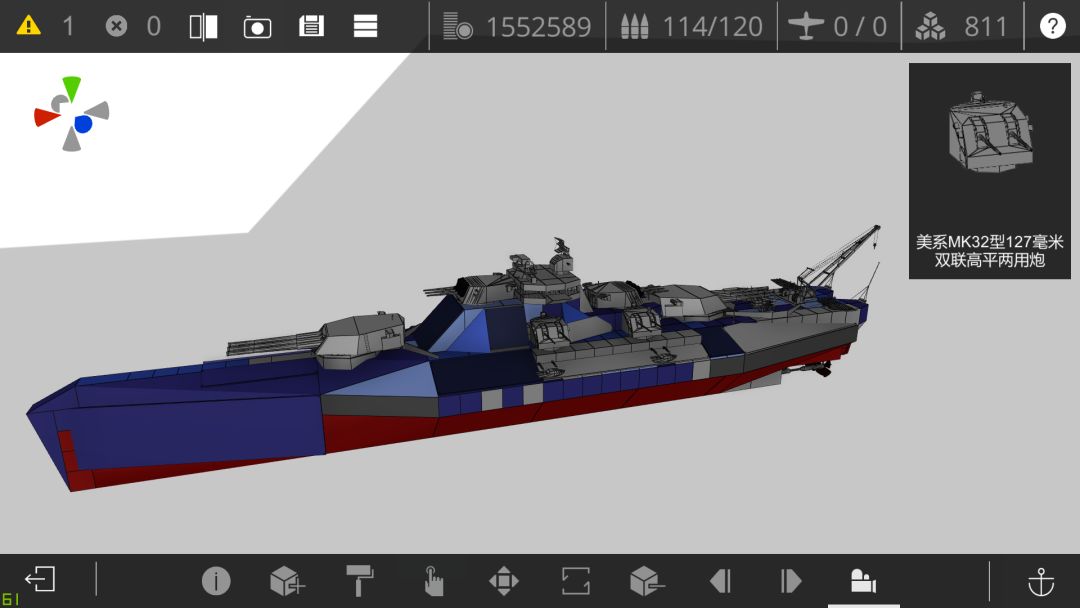Open the help question mark button
This screenshot has width=1080, height=608.
1052,26
